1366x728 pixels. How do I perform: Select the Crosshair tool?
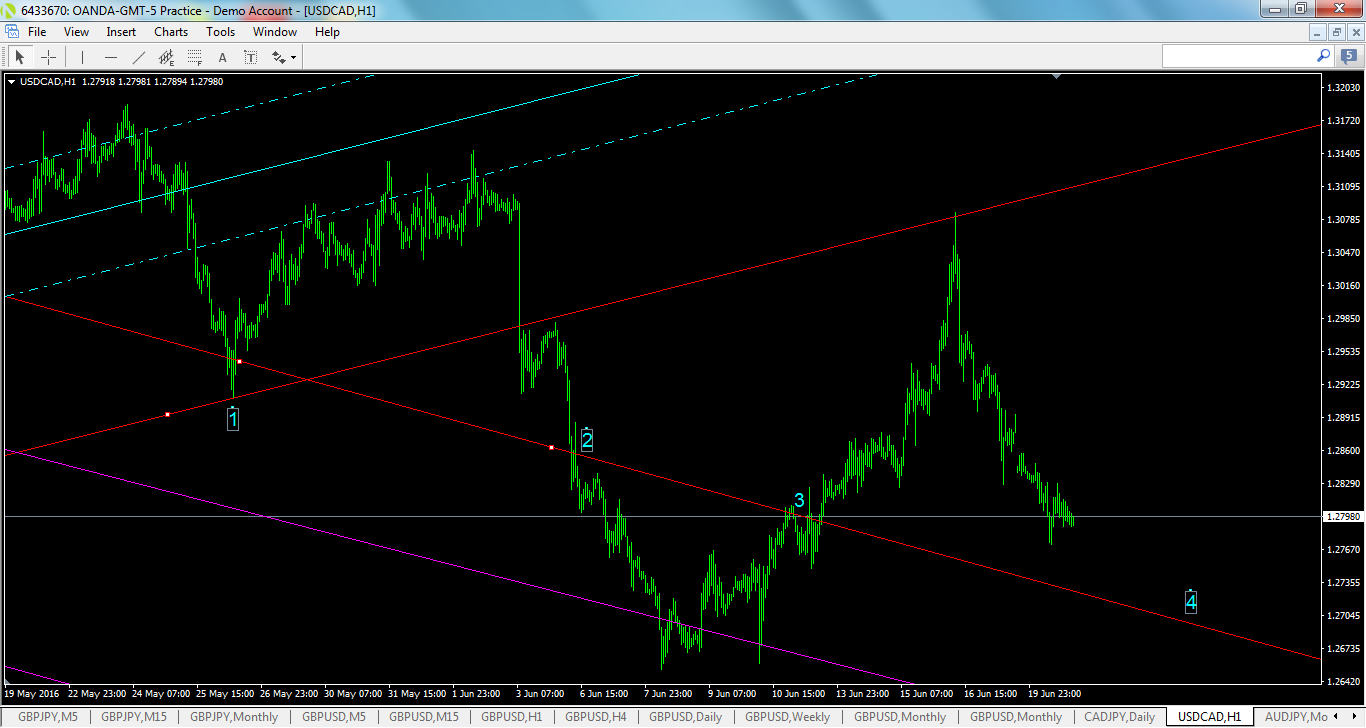[x=48, y=57]
